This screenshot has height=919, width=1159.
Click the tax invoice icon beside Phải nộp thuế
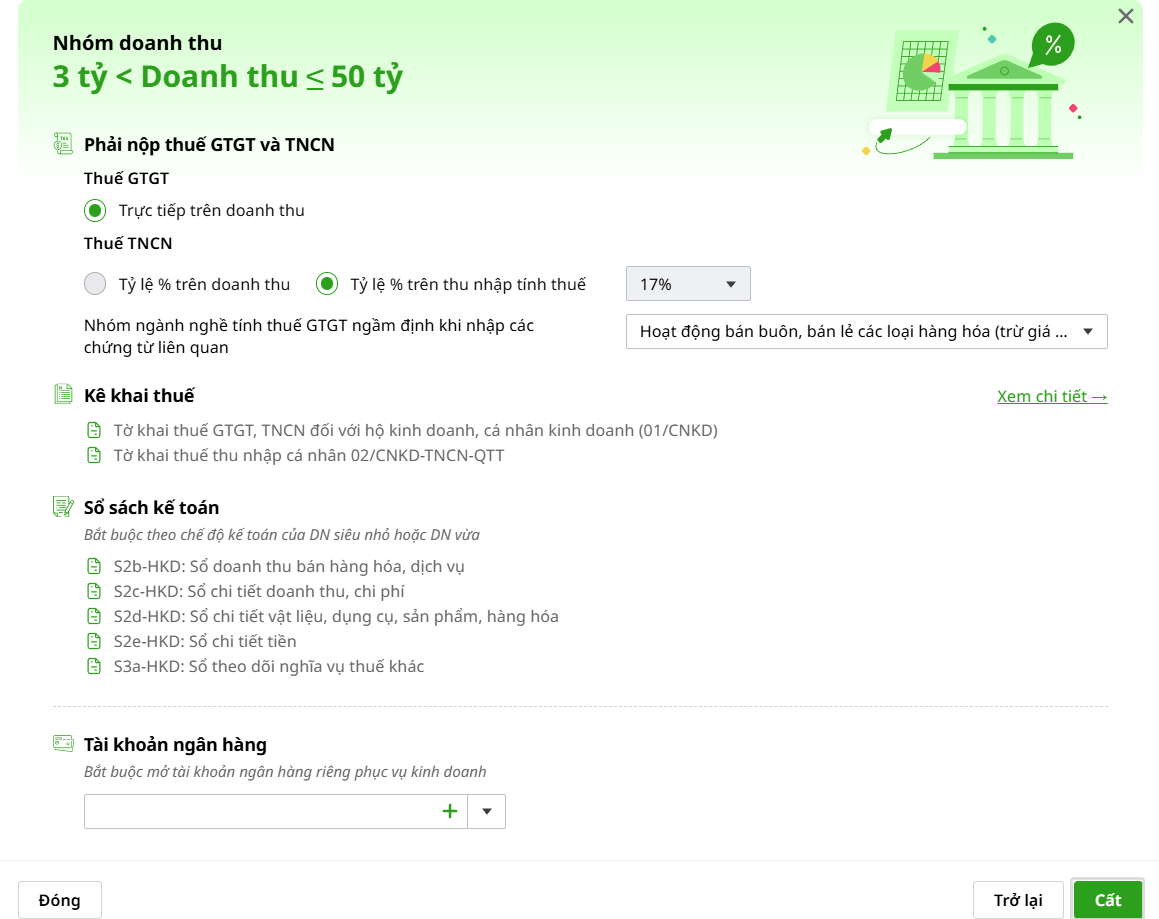click(63, 144)
